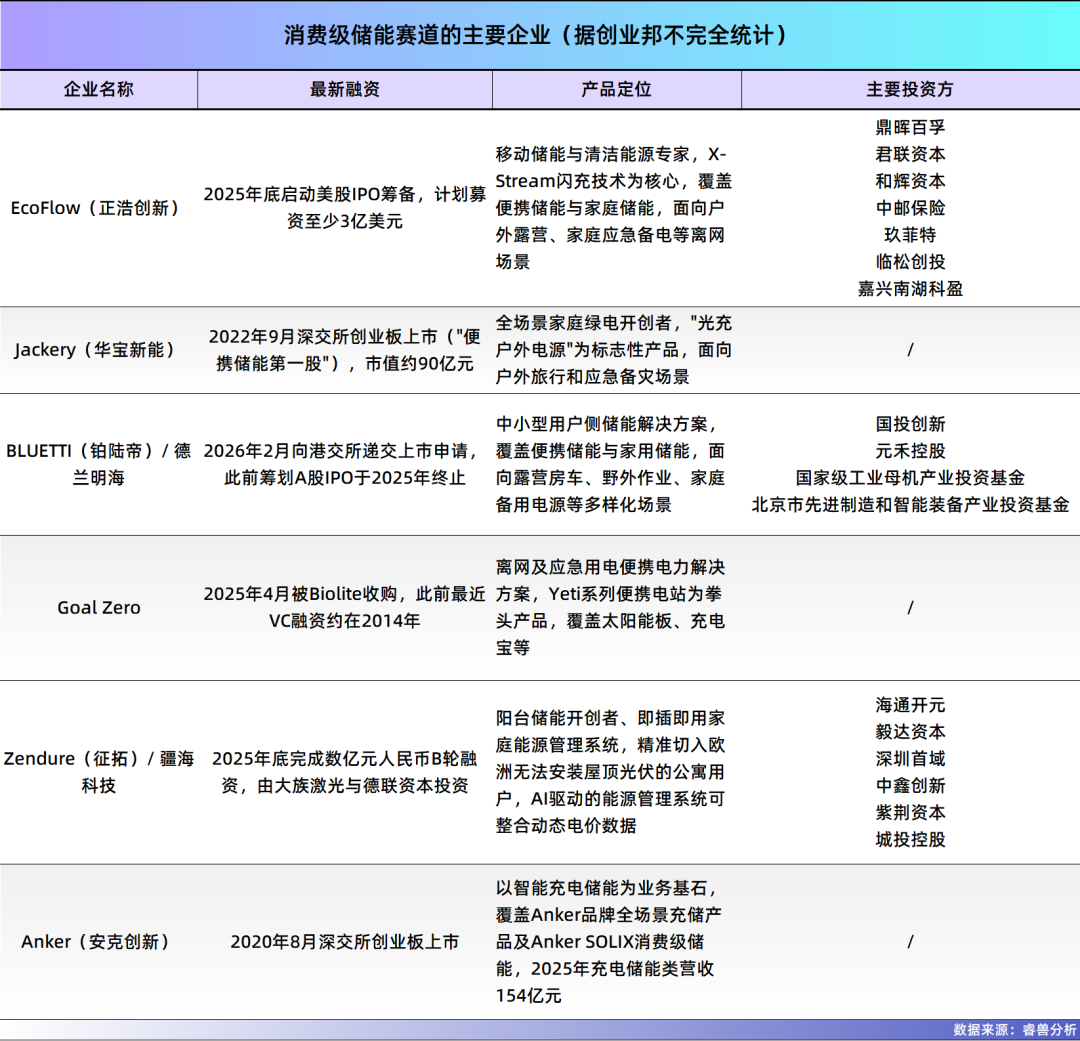Click the Anker（安克创新）company cell

pyautogui.click(x=98, y=942)
